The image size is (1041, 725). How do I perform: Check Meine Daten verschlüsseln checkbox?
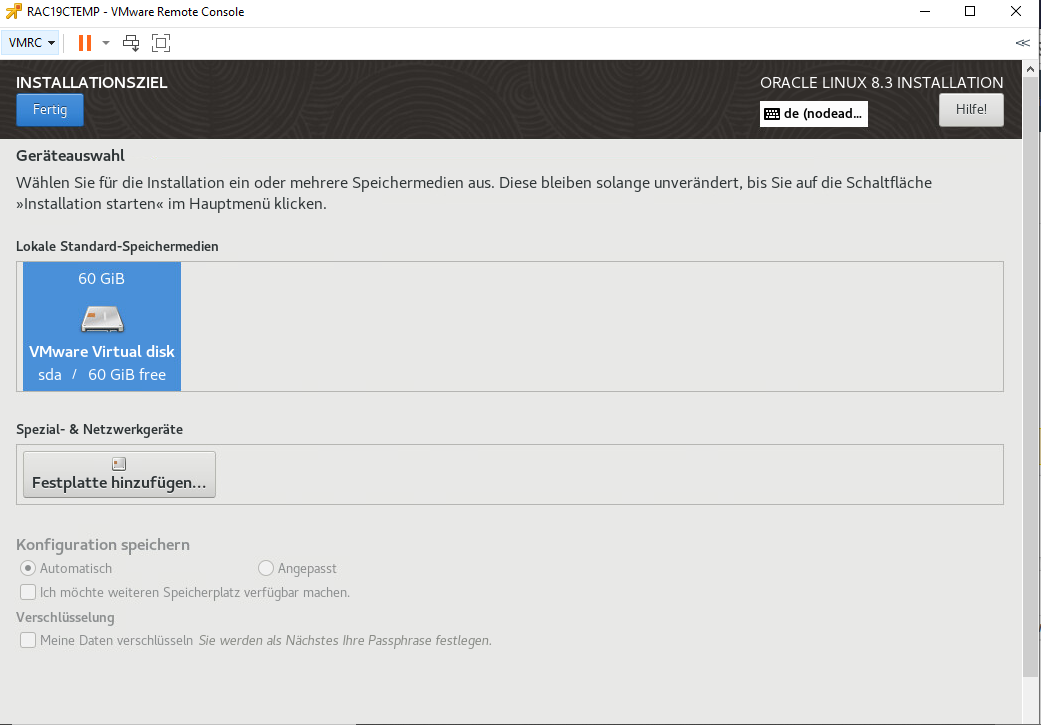tap(28, 640)
